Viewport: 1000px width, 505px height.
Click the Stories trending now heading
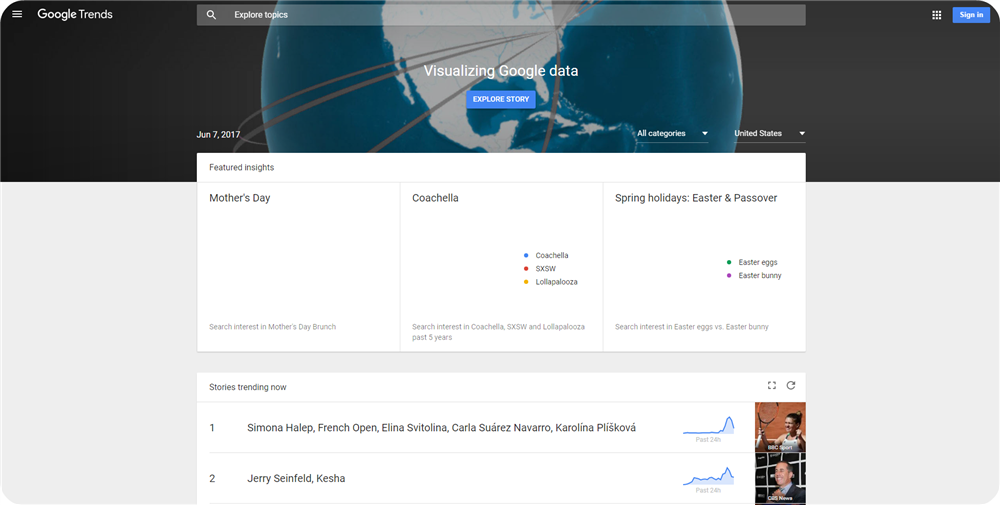pyautogui.click(x=247, y=387)
